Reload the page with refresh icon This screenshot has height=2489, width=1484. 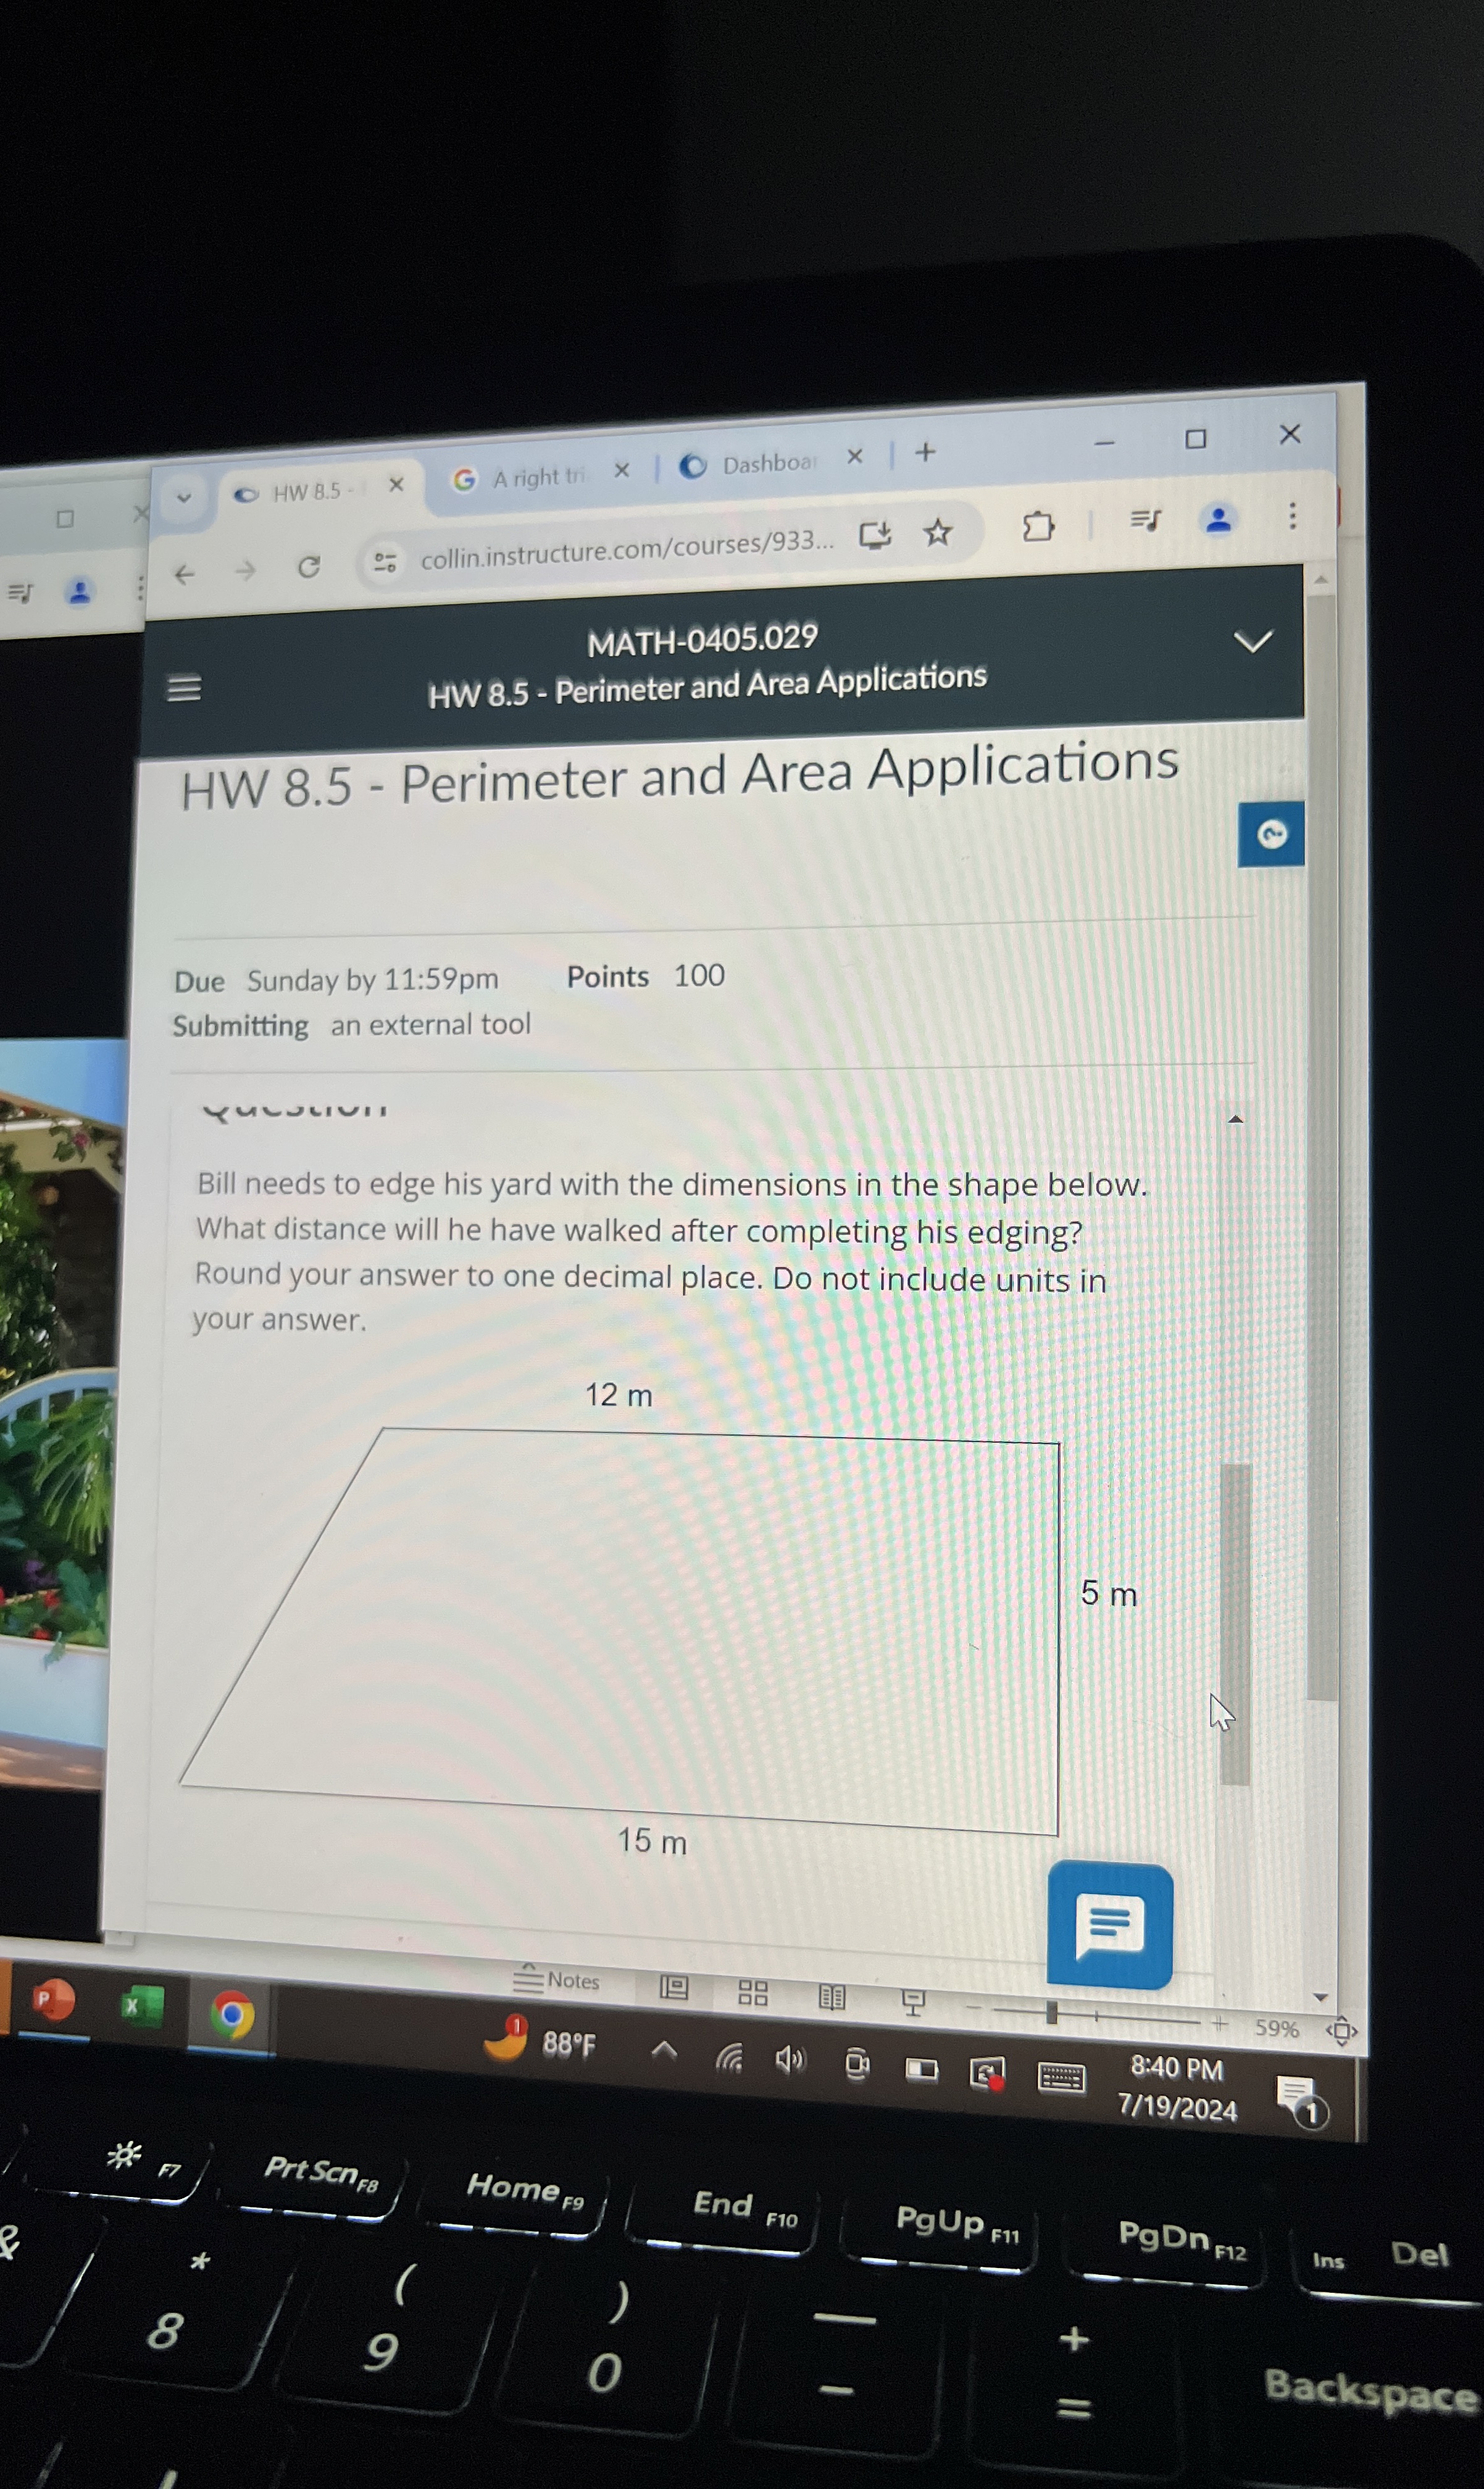pos(309,567)
